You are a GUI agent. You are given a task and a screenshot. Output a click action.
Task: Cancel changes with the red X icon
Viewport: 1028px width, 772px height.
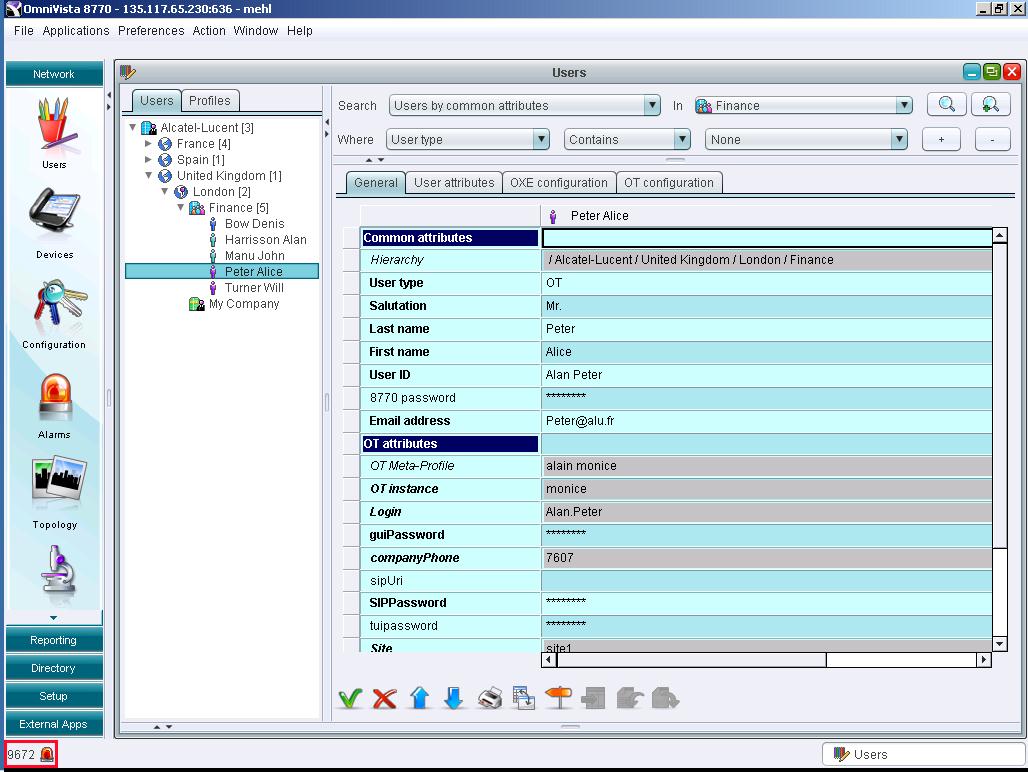pos(384,697)
